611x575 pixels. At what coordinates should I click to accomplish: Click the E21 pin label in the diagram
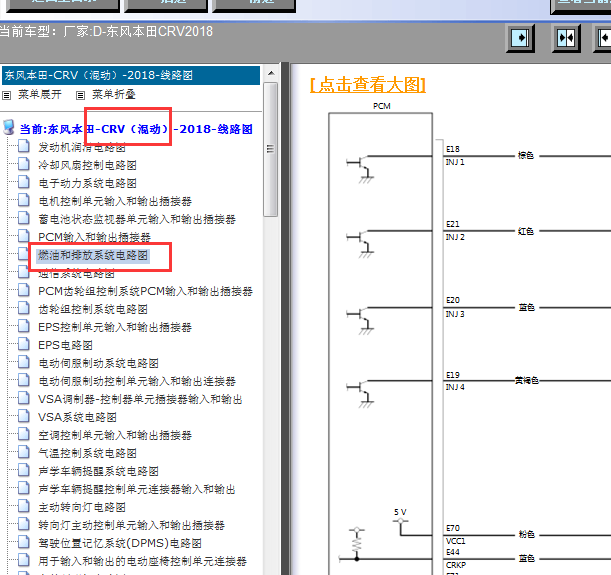tap(453, 224)
